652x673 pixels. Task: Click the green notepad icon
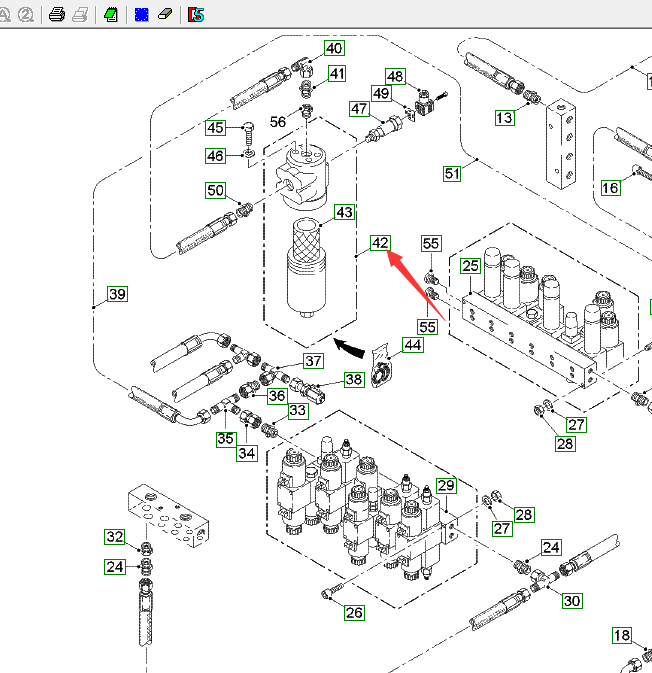(x=110, y=14)
